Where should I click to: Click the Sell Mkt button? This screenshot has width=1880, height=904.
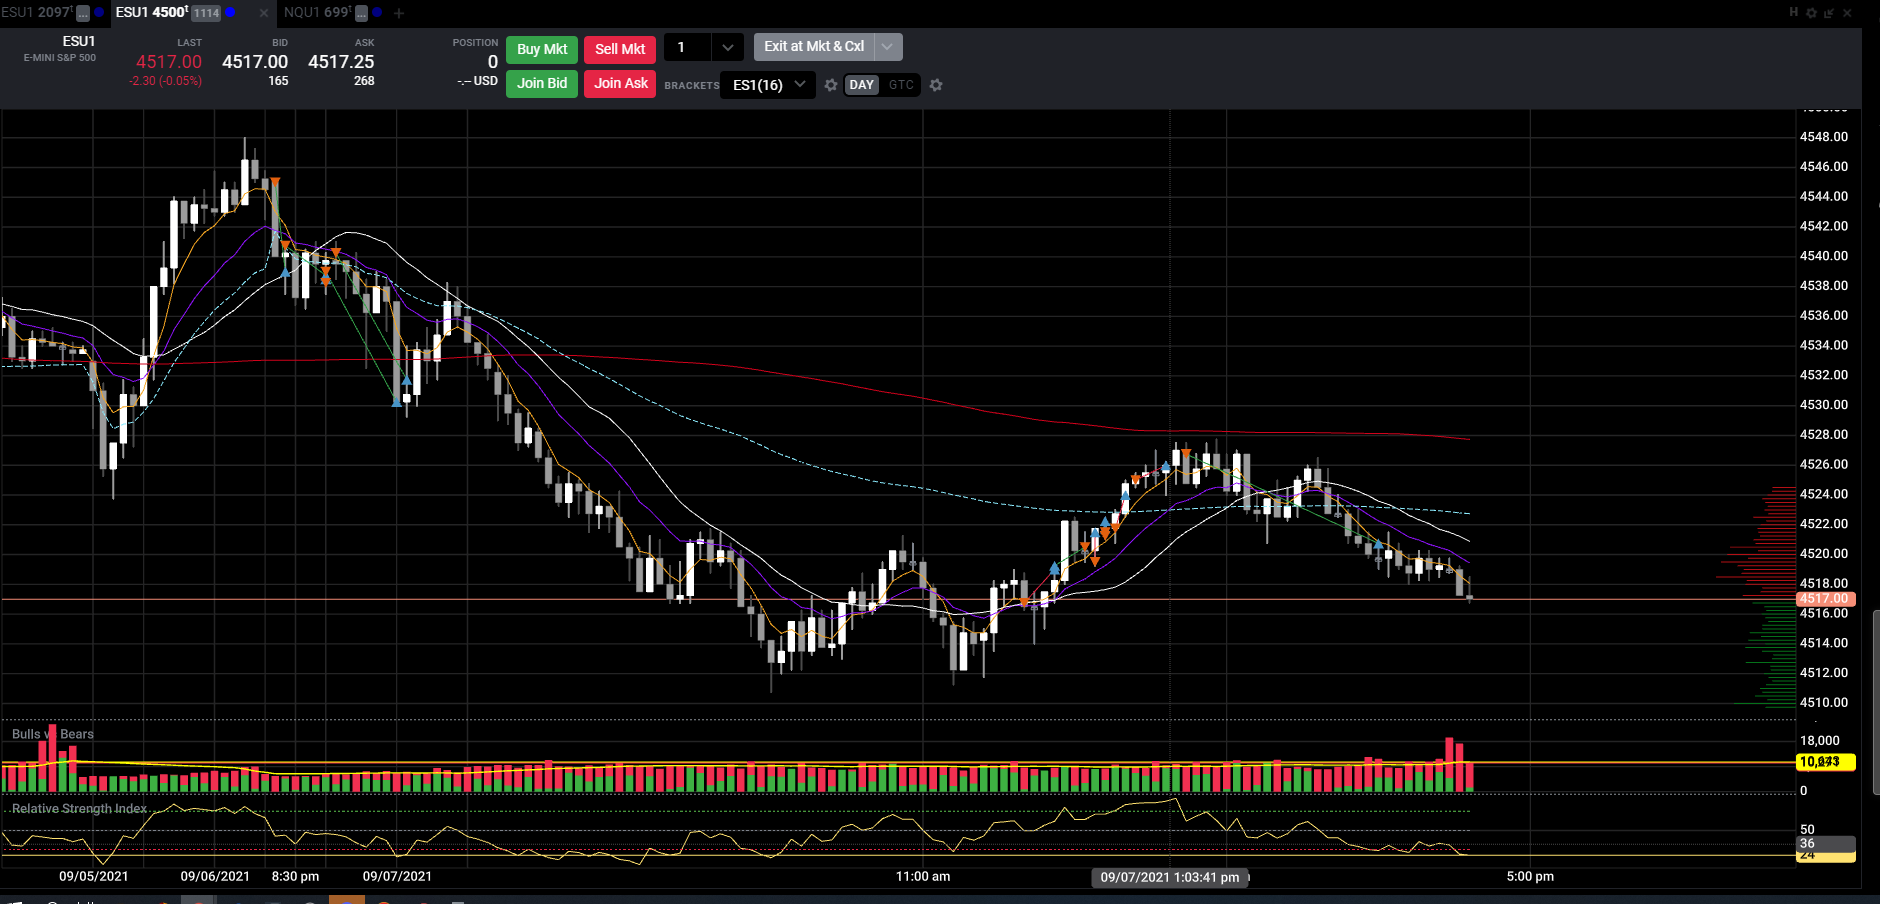pyautogui.click(x=620, y=49)
